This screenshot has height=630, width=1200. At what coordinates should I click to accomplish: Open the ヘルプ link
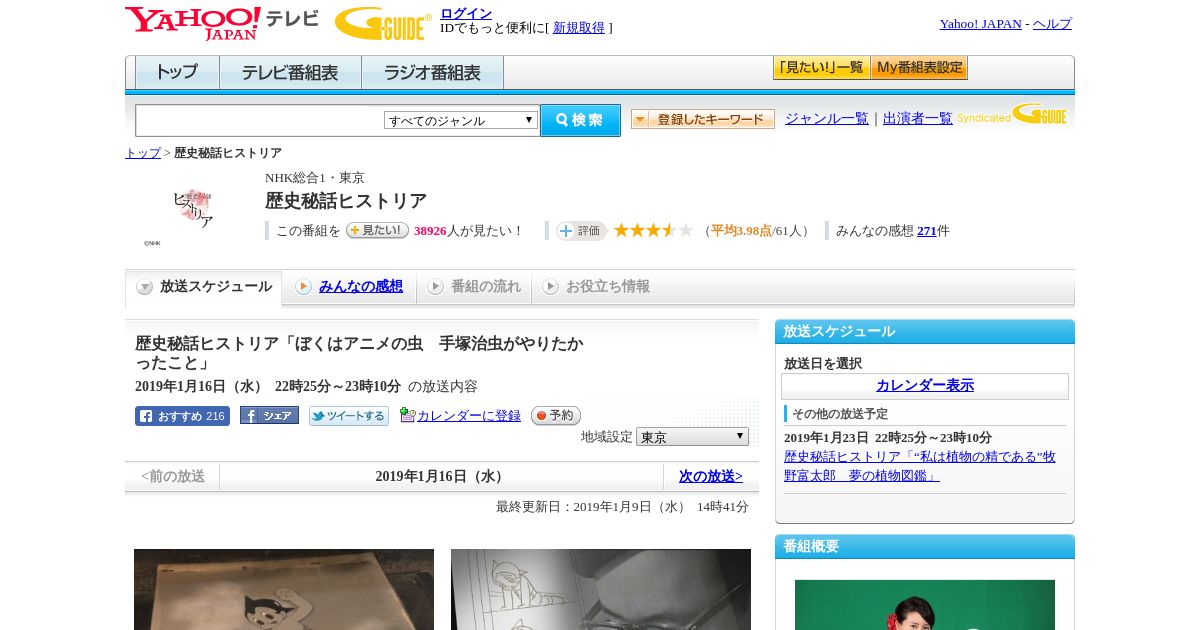coord(1052,24)
